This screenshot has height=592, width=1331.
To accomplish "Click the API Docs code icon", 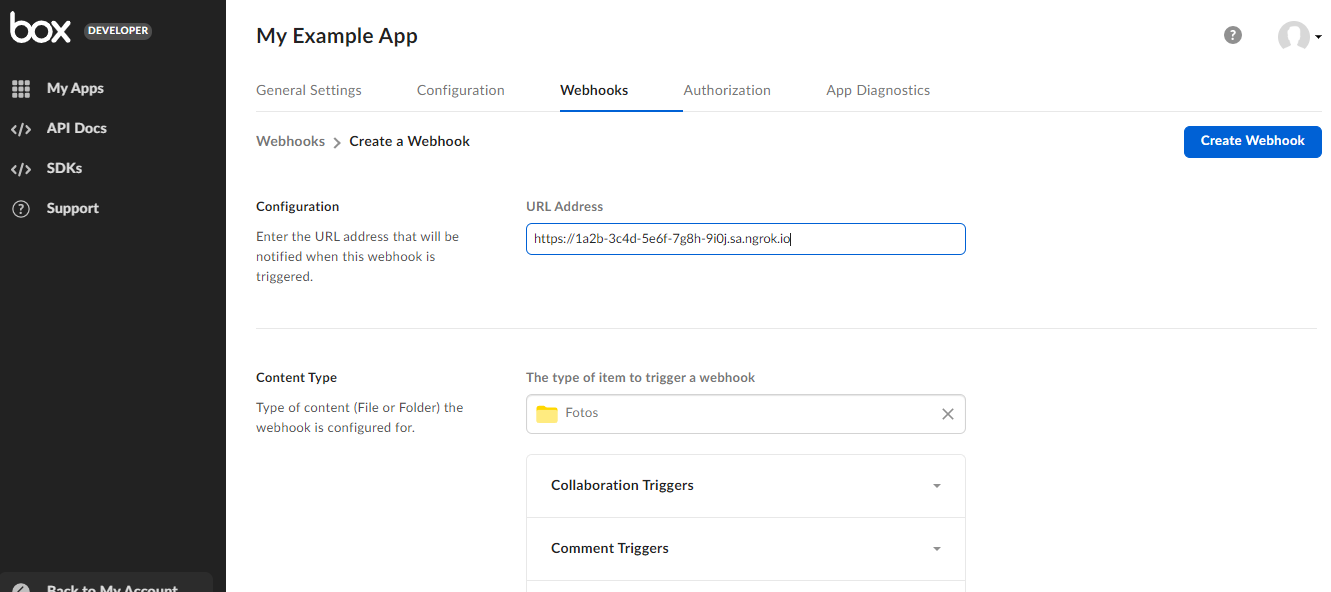I will [21, 128].
